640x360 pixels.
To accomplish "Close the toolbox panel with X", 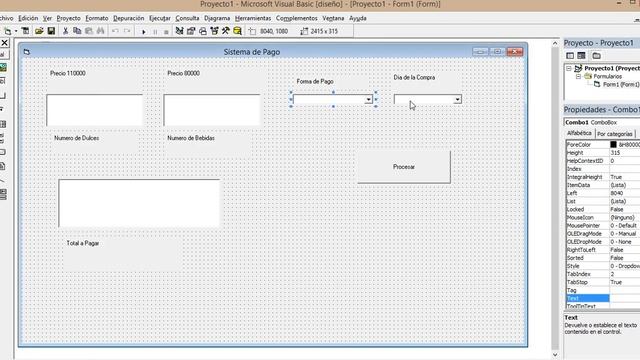I will pos(4,42).
